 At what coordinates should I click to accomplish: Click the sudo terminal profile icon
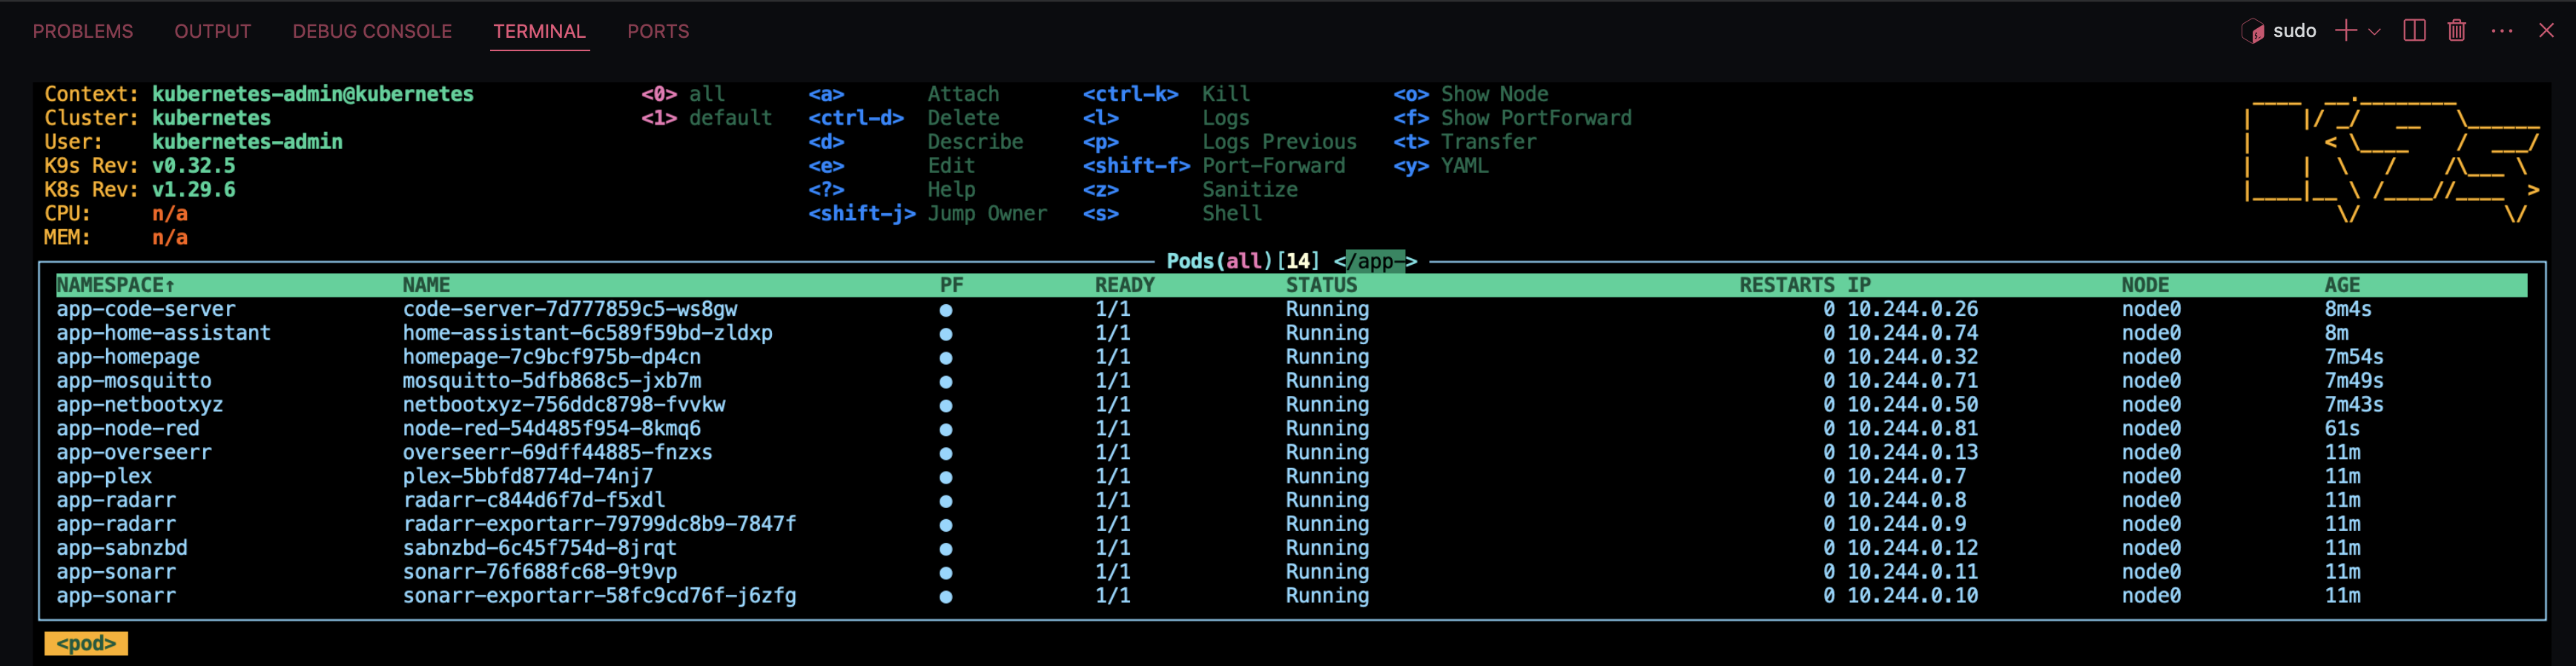pos(2252,31)
